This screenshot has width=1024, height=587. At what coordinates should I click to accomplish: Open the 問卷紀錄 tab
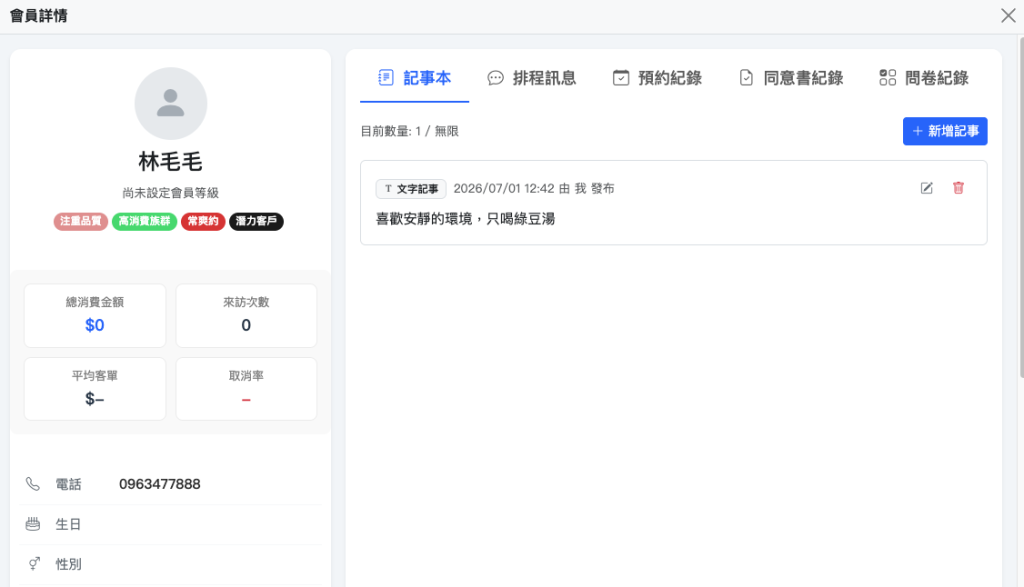[923, 78]
